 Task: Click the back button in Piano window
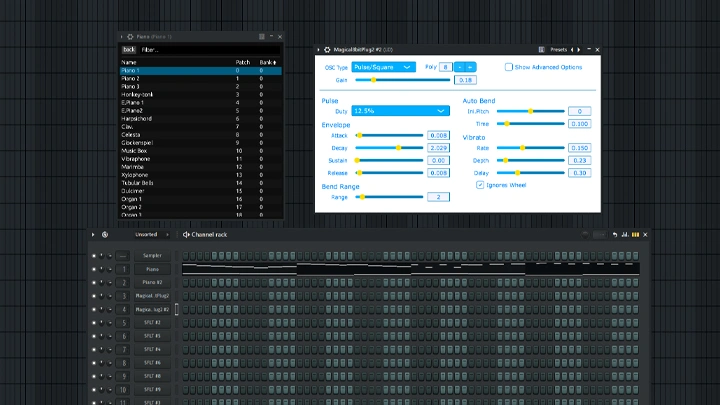pos(129,50)
